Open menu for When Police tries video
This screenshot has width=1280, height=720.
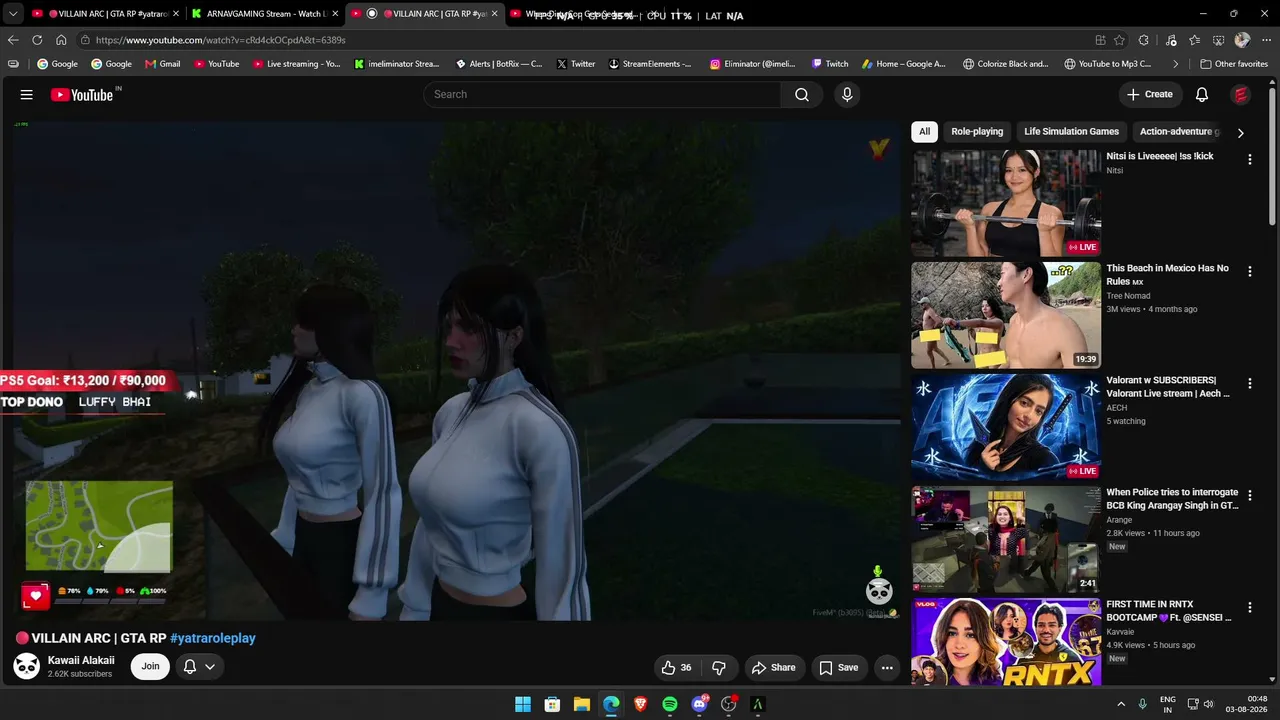[x=1249, y=495]
